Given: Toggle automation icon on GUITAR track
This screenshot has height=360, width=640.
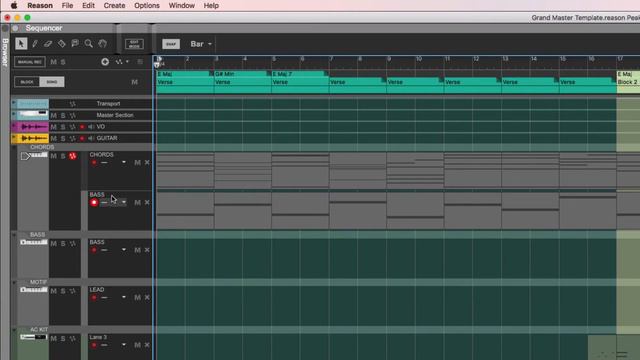Looking at the screenshot, I should click(73, 138).
